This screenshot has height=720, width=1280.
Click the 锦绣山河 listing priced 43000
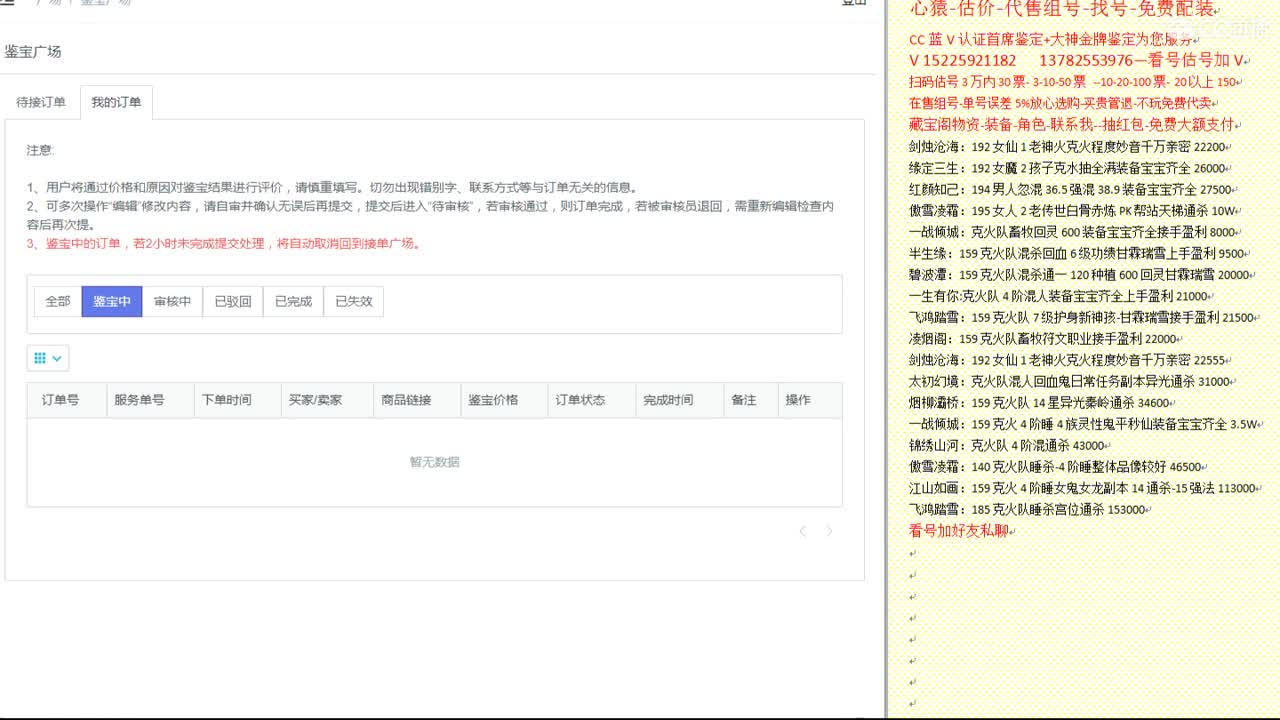[1007, 446]
